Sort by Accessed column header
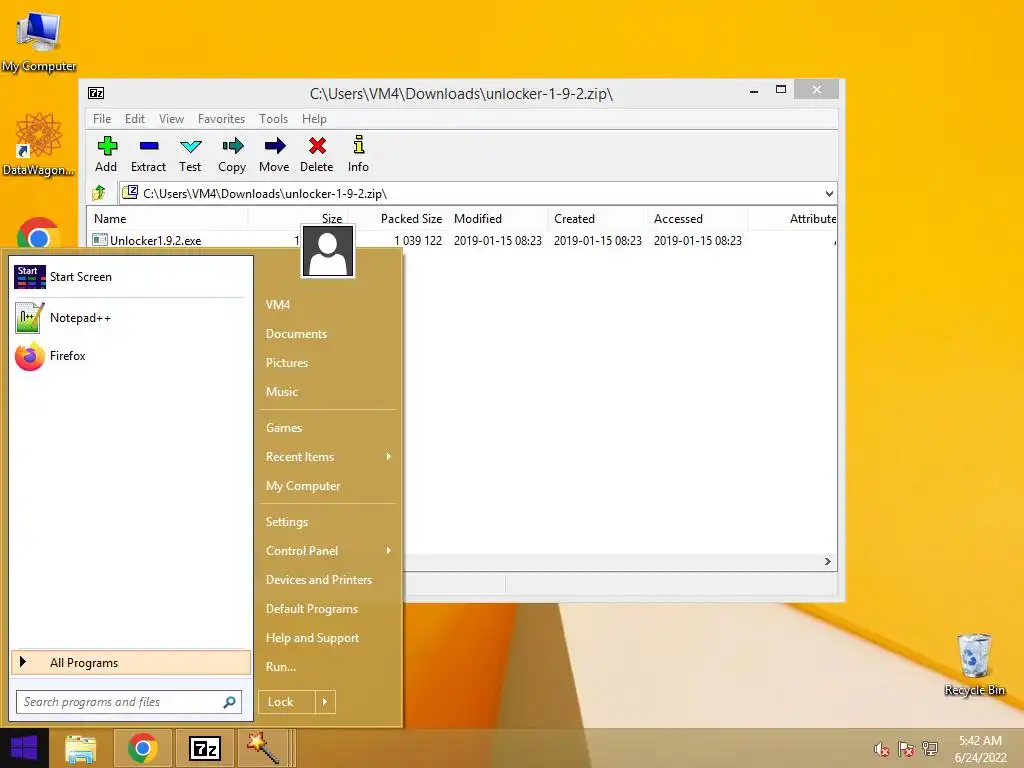This screenshot has height=768, width=1024. [697, 219]
